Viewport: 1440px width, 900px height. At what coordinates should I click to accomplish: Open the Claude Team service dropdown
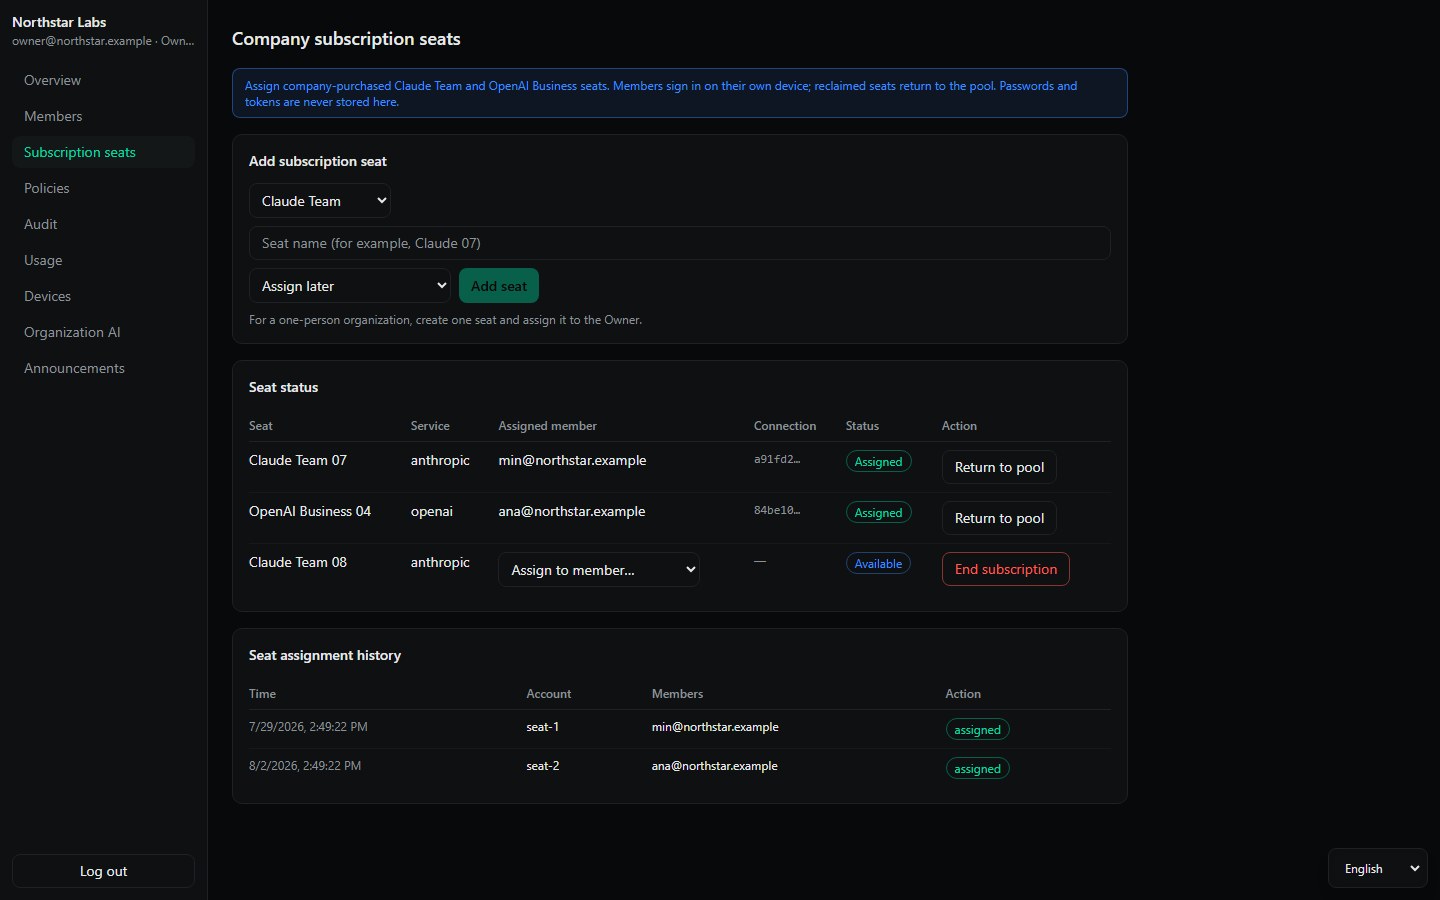pos(320,201)
